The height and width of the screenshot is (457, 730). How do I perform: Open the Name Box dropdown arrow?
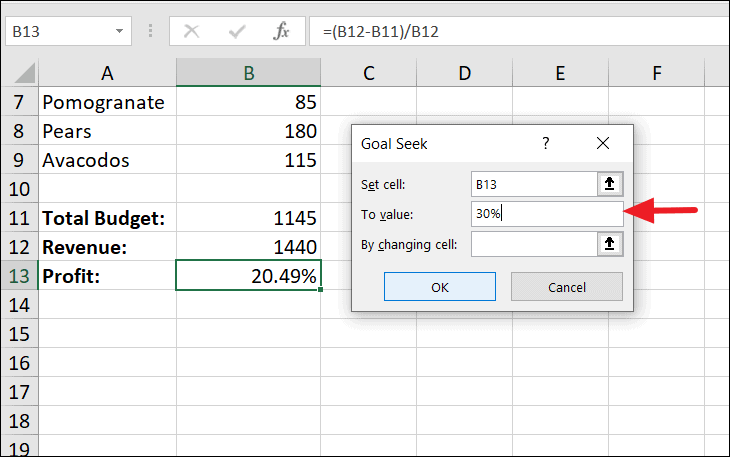point(120,31)
